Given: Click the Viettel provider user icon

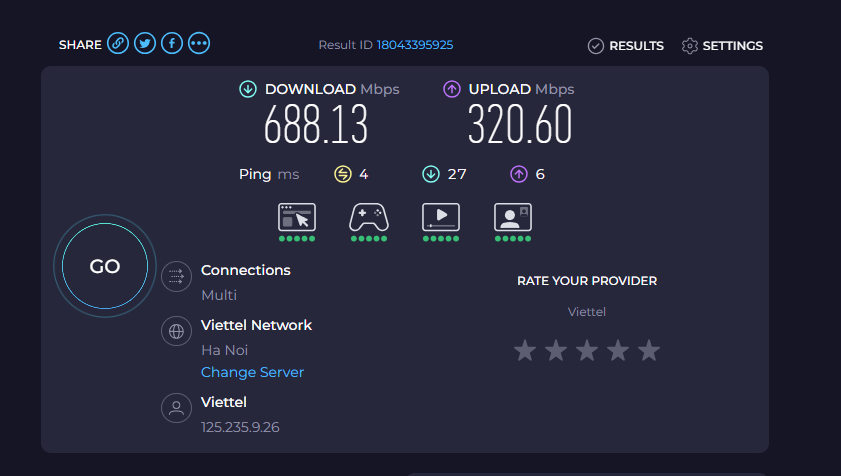Looking at the screenshot, I should point(176,408).
